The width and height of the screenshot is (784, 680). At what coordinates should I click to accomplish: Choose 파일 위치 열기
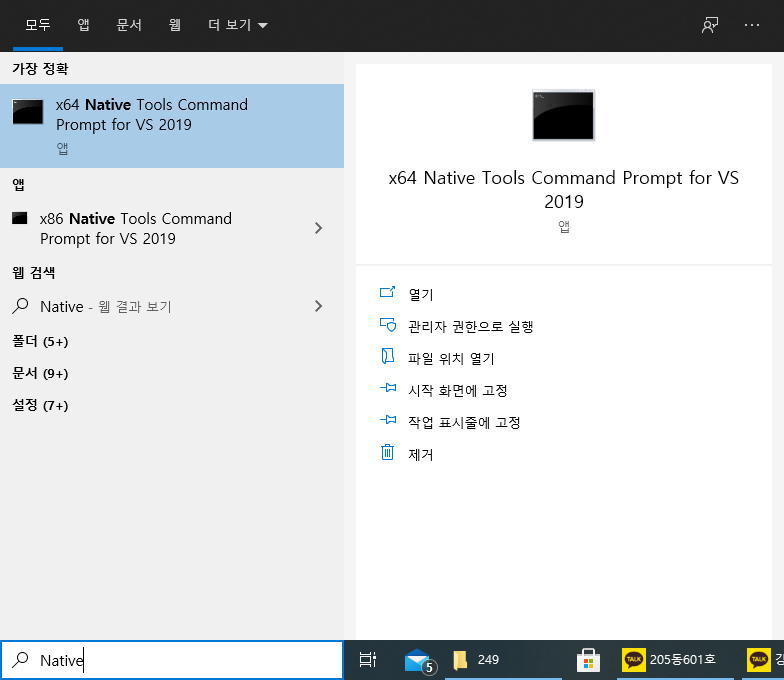click(x=451, y=358)
